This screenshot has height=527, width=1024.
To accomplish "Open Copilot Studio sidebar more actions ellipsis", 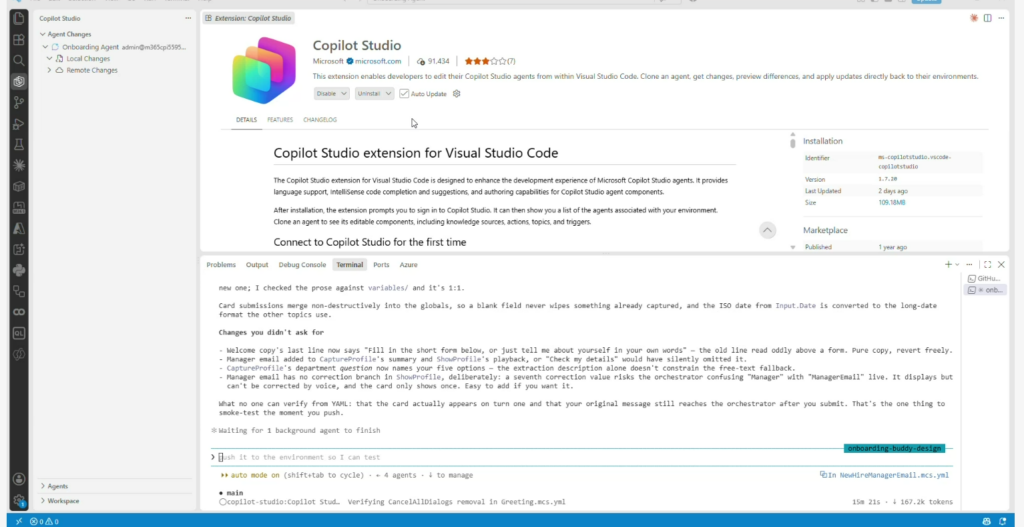I will (188, 18).
